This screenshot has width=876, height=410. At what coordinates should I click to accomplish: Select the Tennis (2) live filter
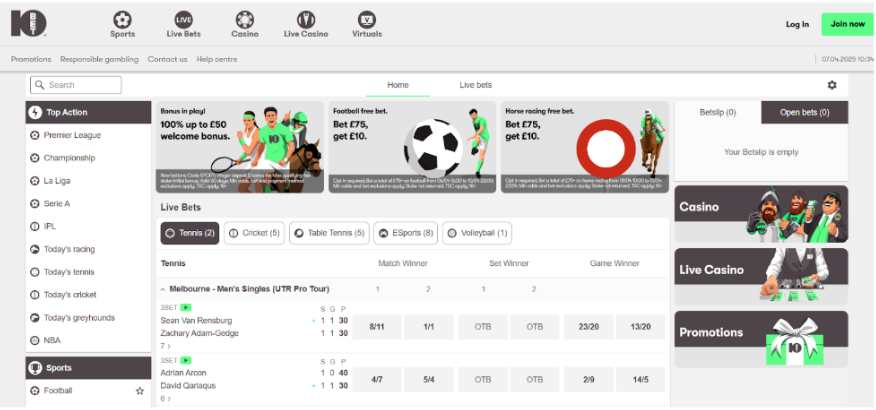pyautogui.click(x=190, y=233)
